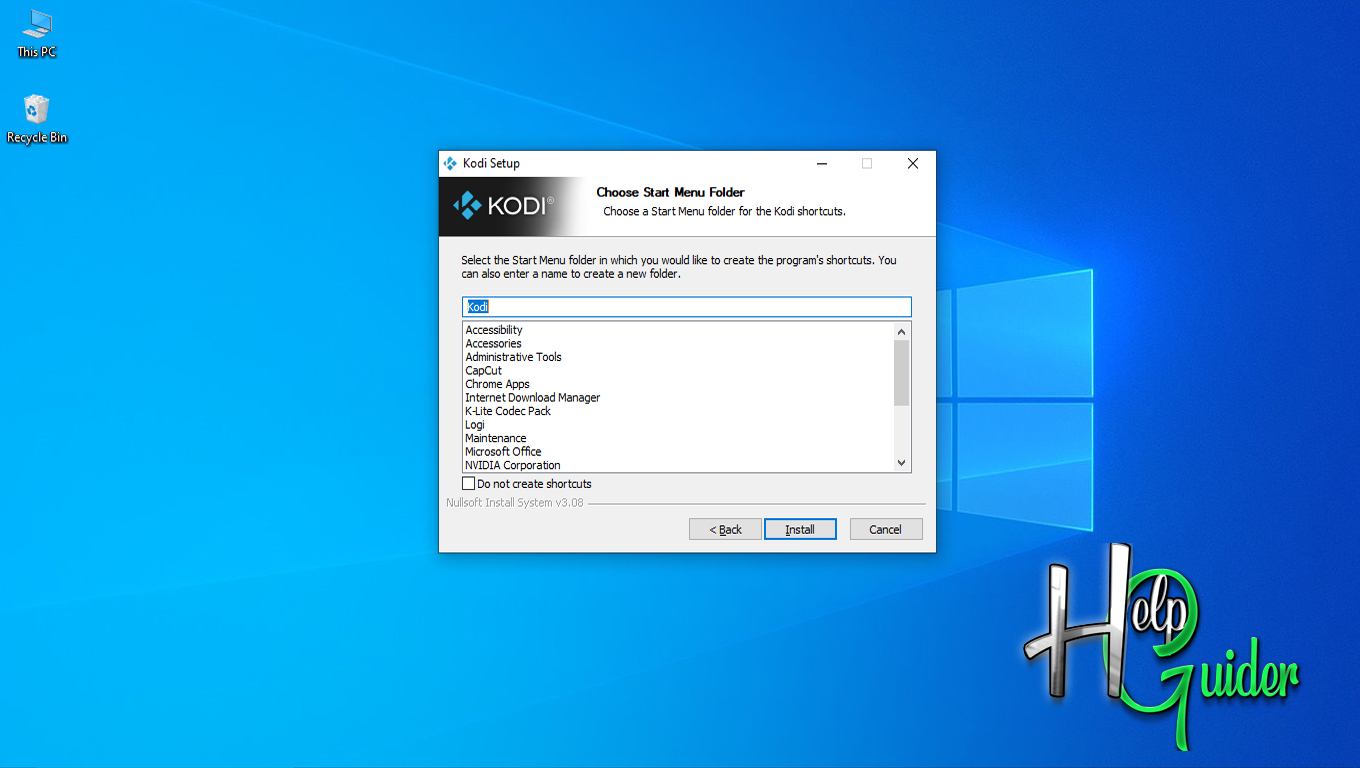Click the Start Menu folder name field
This screenshot has width=1360, height=768.
(687, 307)
